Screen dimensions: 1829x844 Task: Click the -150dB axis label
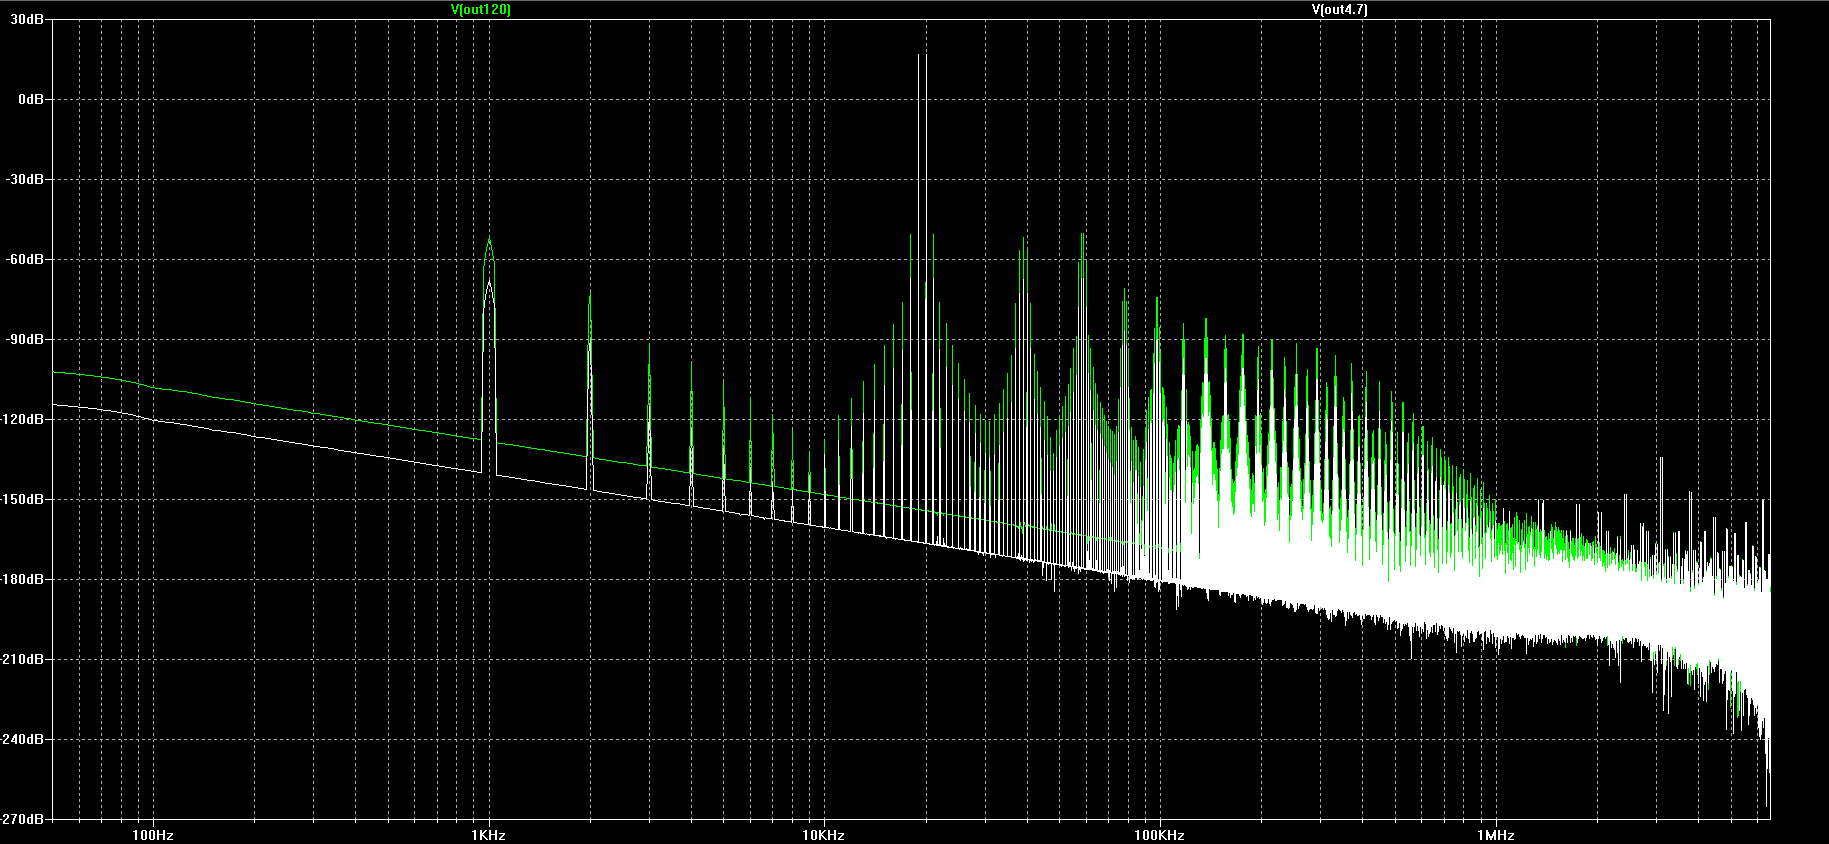coord(24,500)
